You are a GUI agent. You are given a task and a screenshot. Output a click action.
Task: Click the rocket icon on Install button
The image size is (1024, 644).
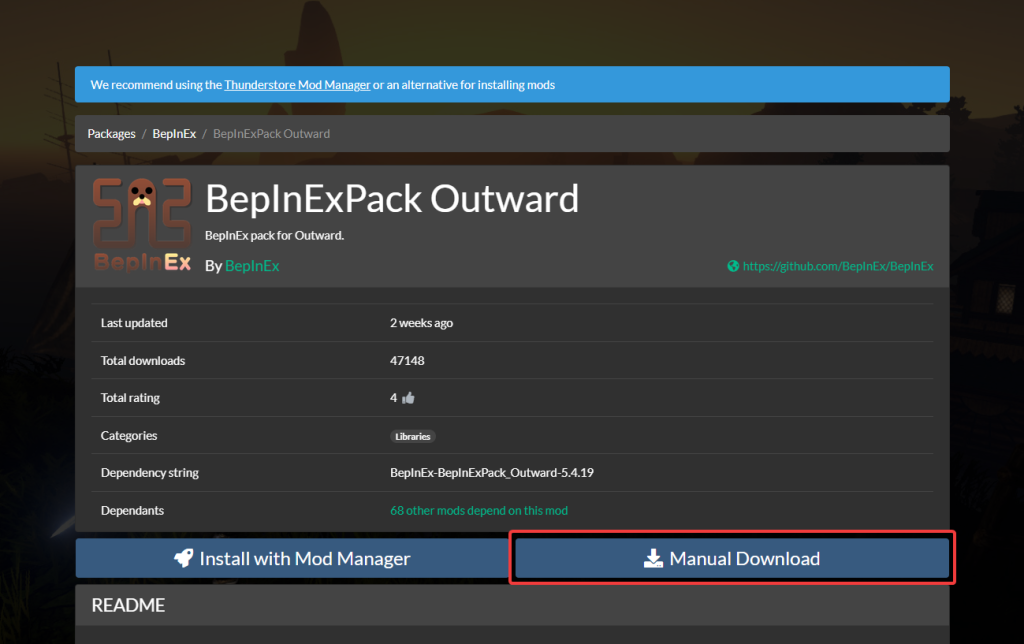[x=184, y=558]
